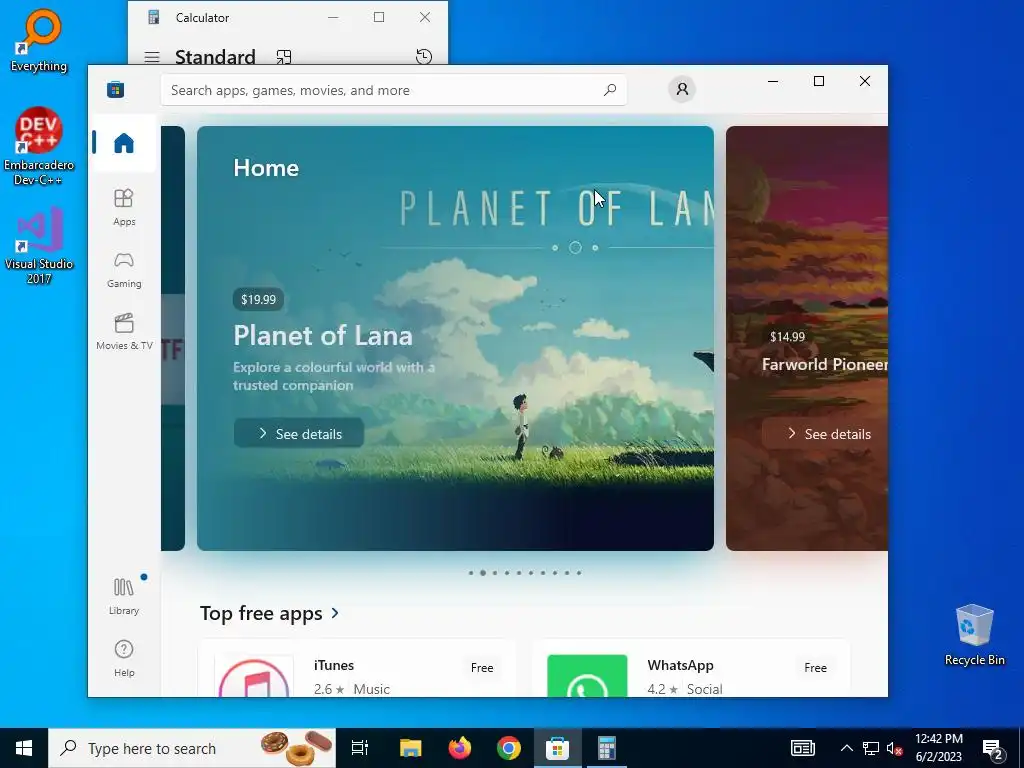
Task: Open the WhatsApp app icon
Action: tap(587, 676)
